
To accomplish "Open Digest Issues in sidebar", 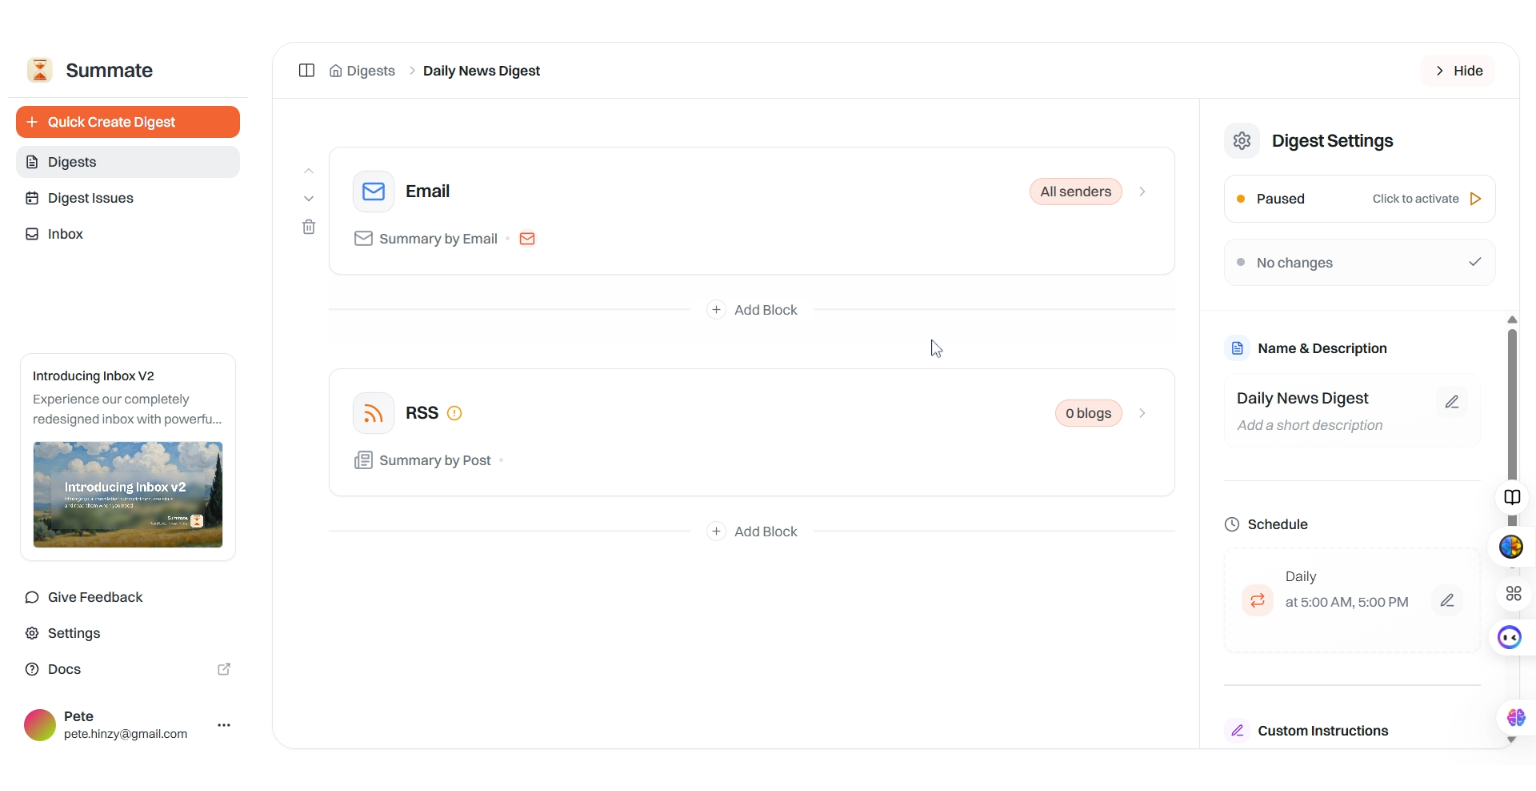I will coord(91,198).
